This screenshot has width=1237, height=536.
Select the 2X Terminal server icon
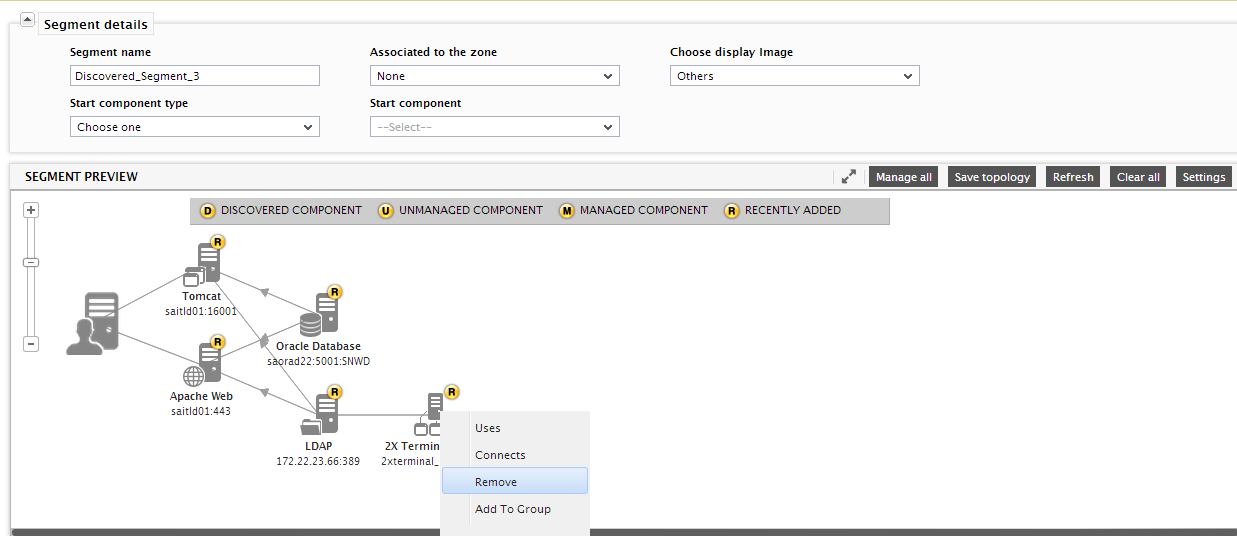pyautogui.click(x=429, y=416)
